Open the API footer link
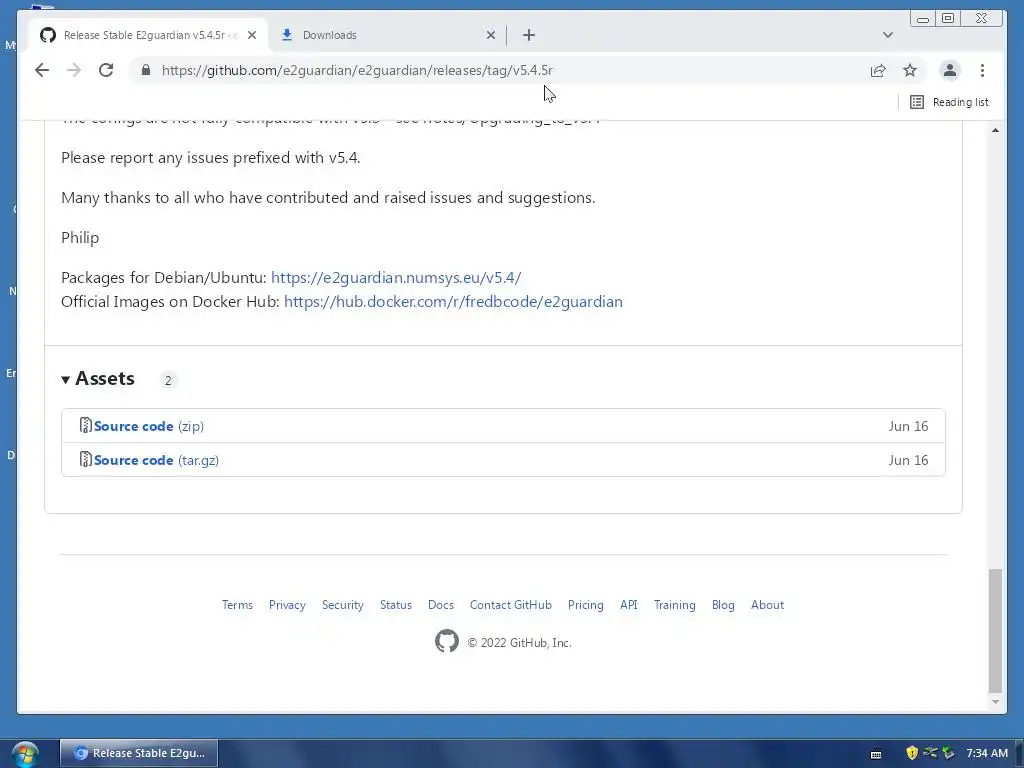The width and height of the screenshot is (1024, 768). pos(629,605)
